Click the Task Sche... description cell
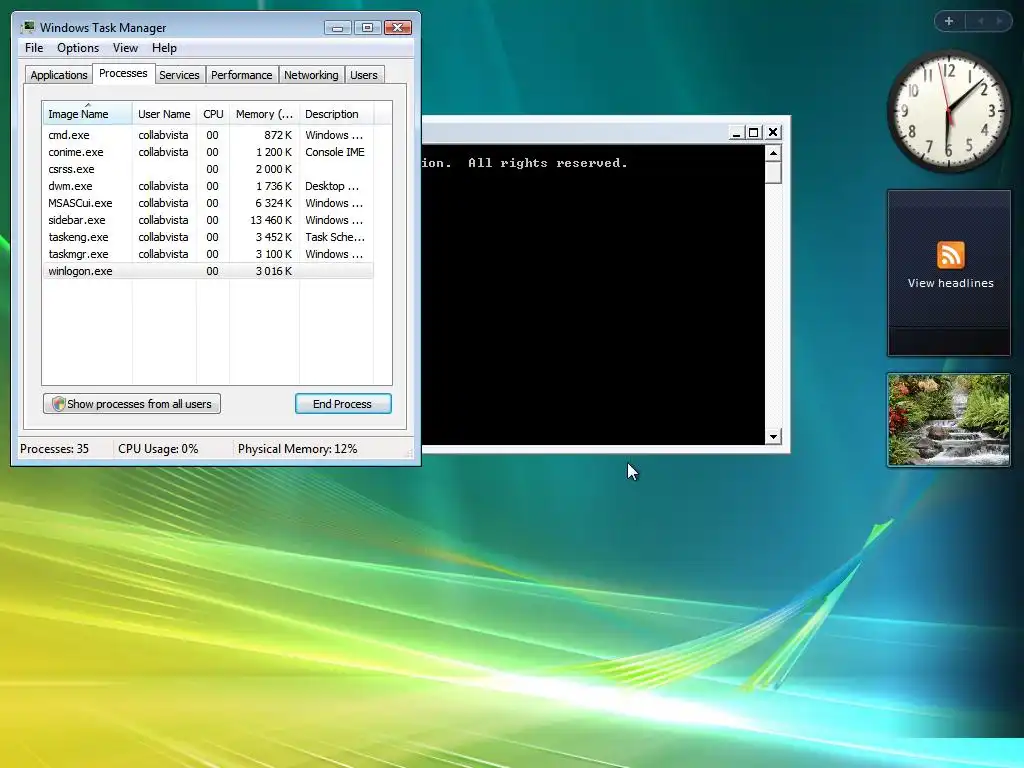This screenshot has width=1024, height=768. coord(334,237)
